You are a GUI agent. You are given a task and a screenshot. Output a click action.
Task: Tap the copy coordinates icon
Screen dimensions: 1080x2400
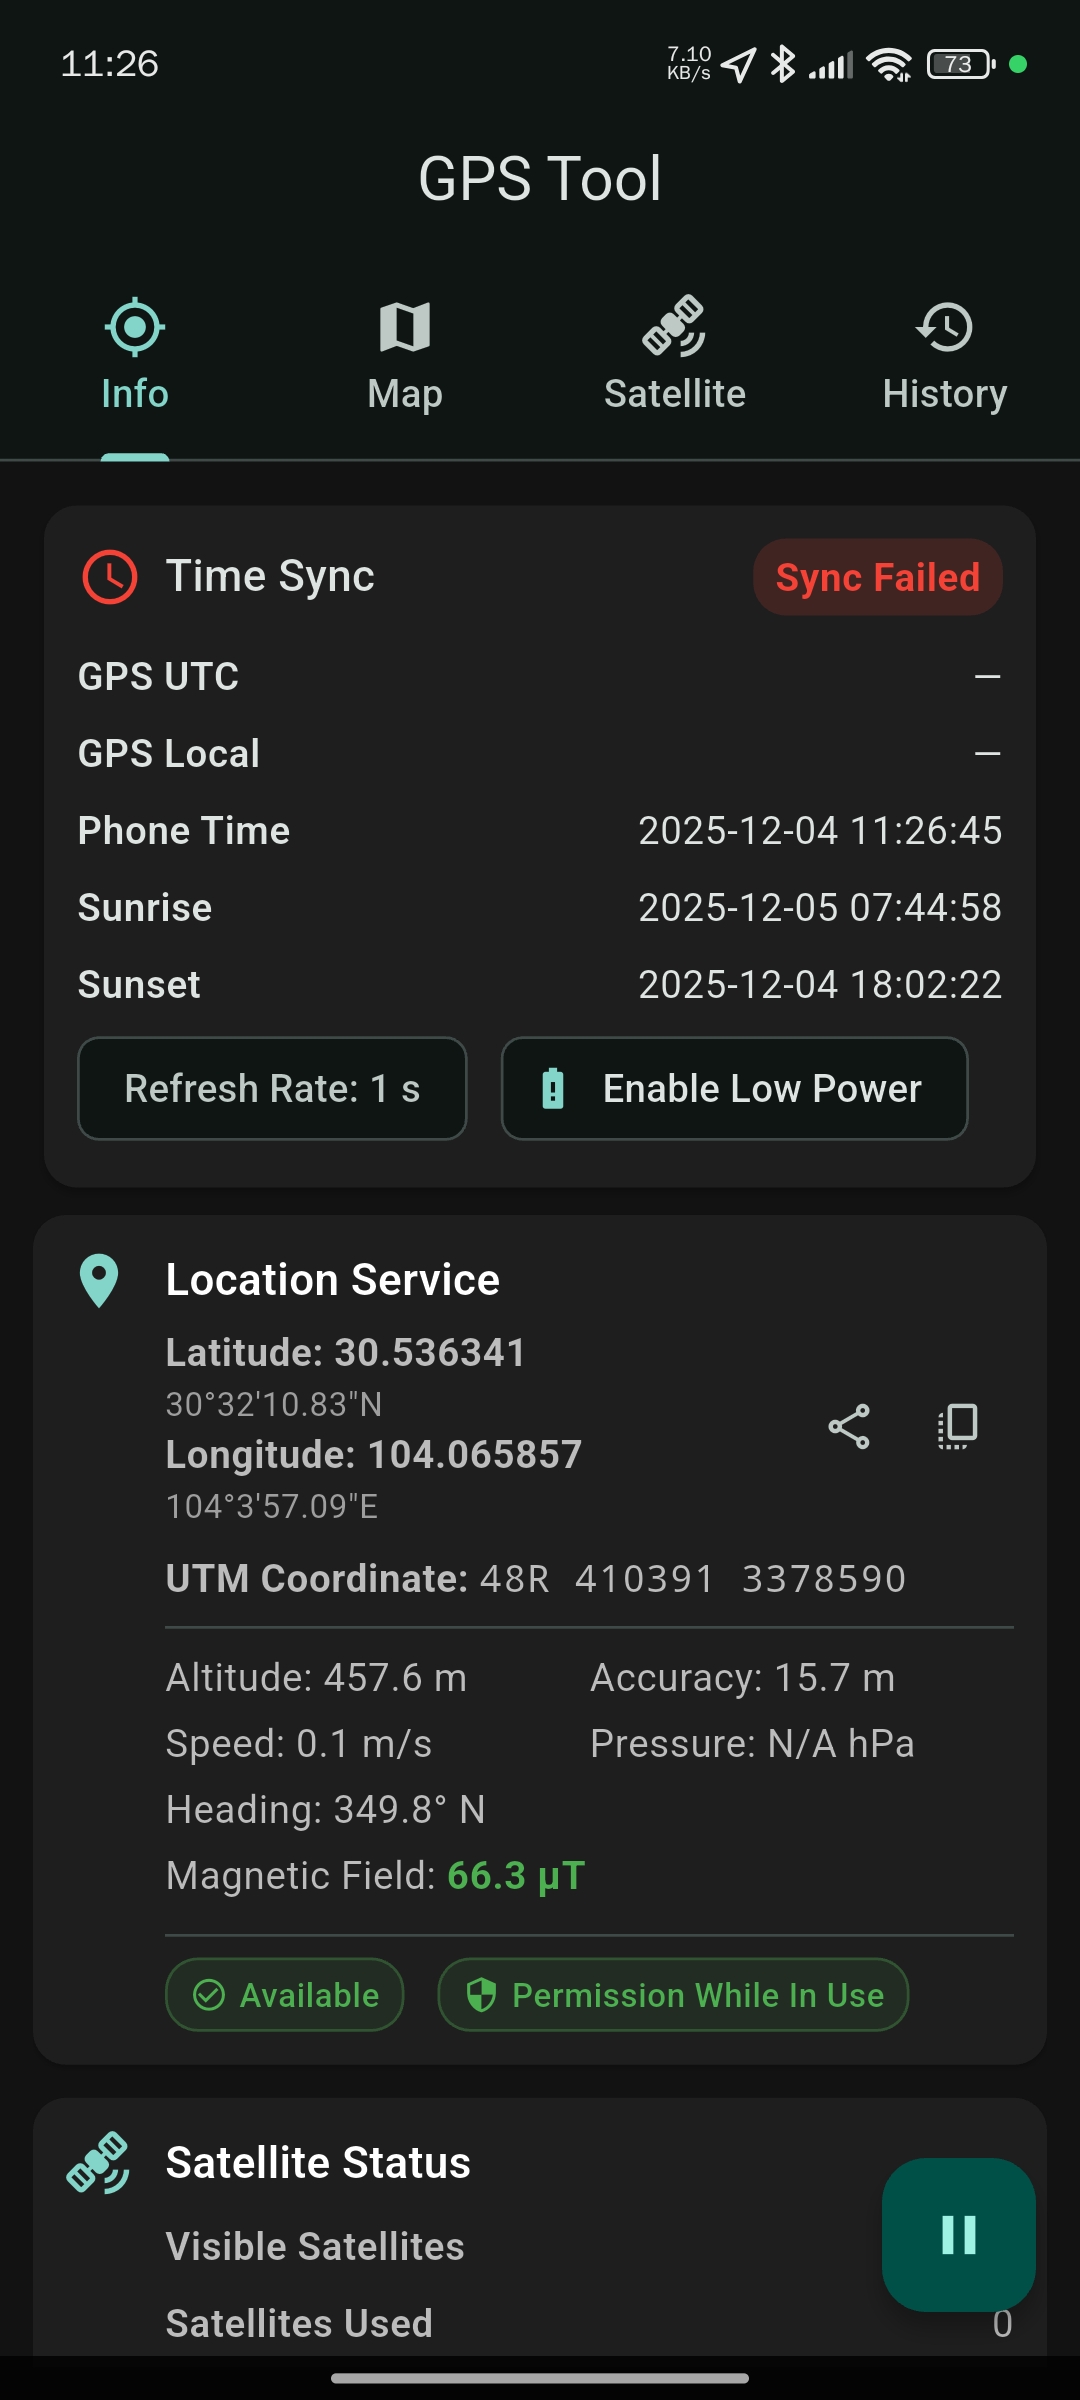[x=957, y=1427]
